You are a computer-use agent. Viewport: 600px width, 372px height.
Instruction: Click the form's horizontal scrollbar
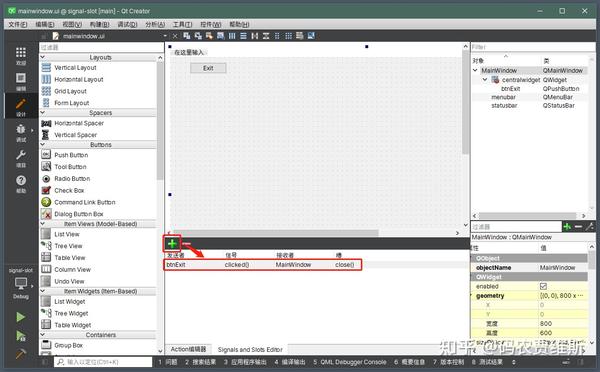tap(274, 233)
